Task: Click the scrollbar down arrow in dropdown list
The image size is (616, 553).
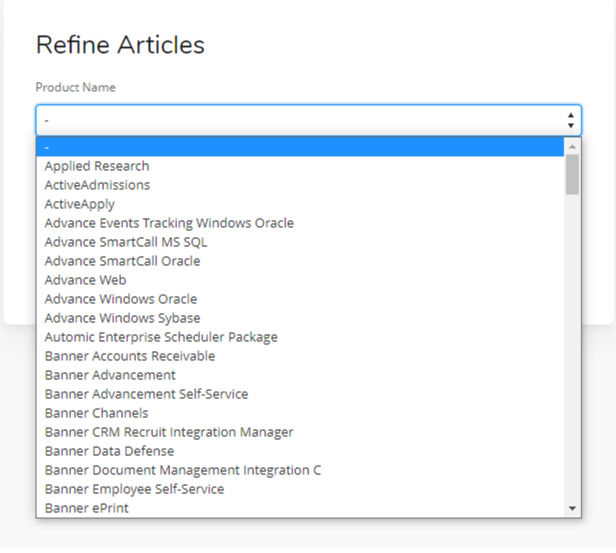Action: (x=572, y=509)
